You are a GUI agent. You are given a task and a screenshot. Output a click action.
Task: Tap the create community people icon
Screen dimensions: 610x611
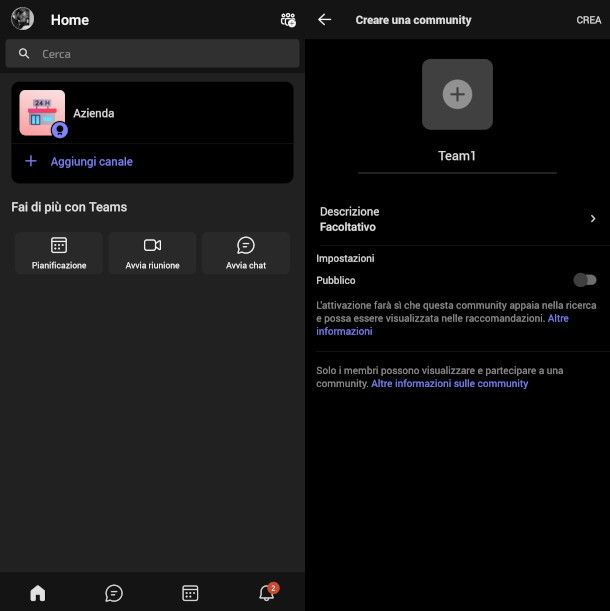pyautogui.click(x=288, y=19)
